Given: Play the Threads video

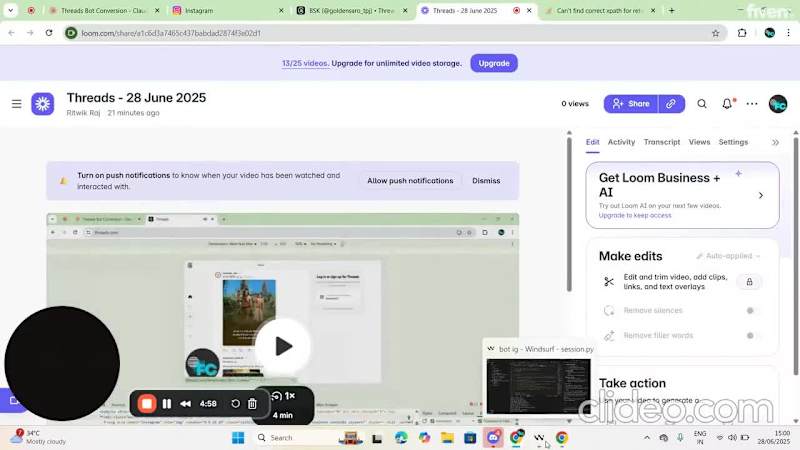Looking at the screenshot, I should point(283,346).
